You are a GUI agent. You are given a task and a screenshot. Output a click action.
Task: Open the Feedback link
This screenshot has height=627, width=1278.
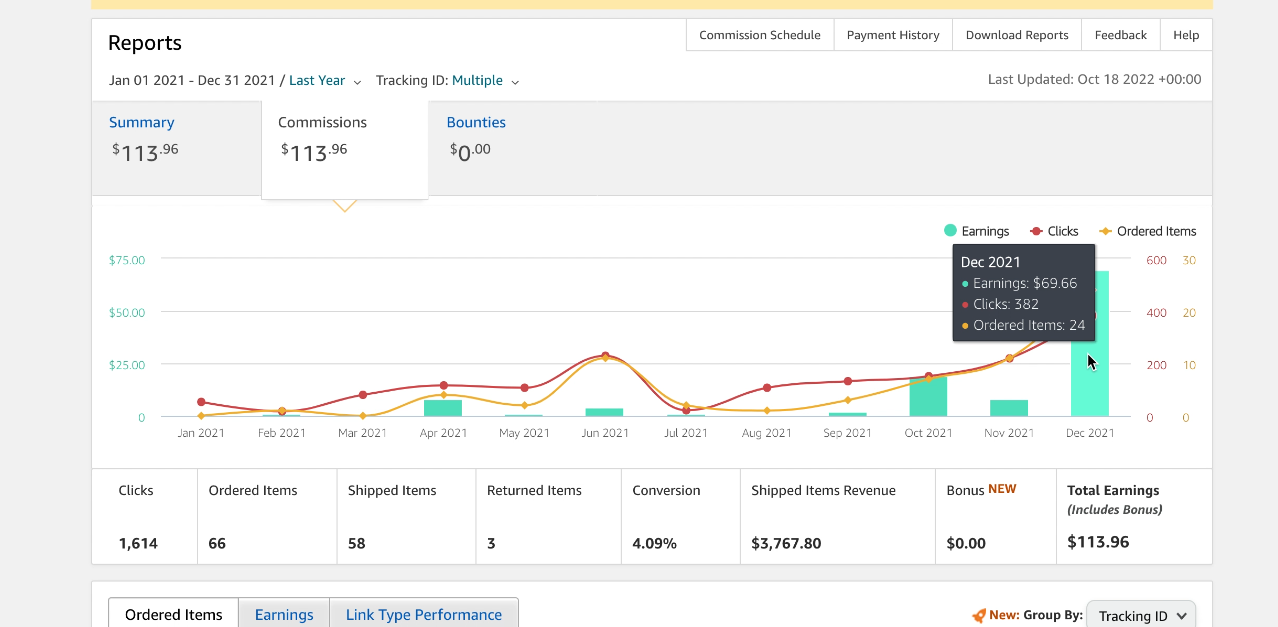(1121, 34)
